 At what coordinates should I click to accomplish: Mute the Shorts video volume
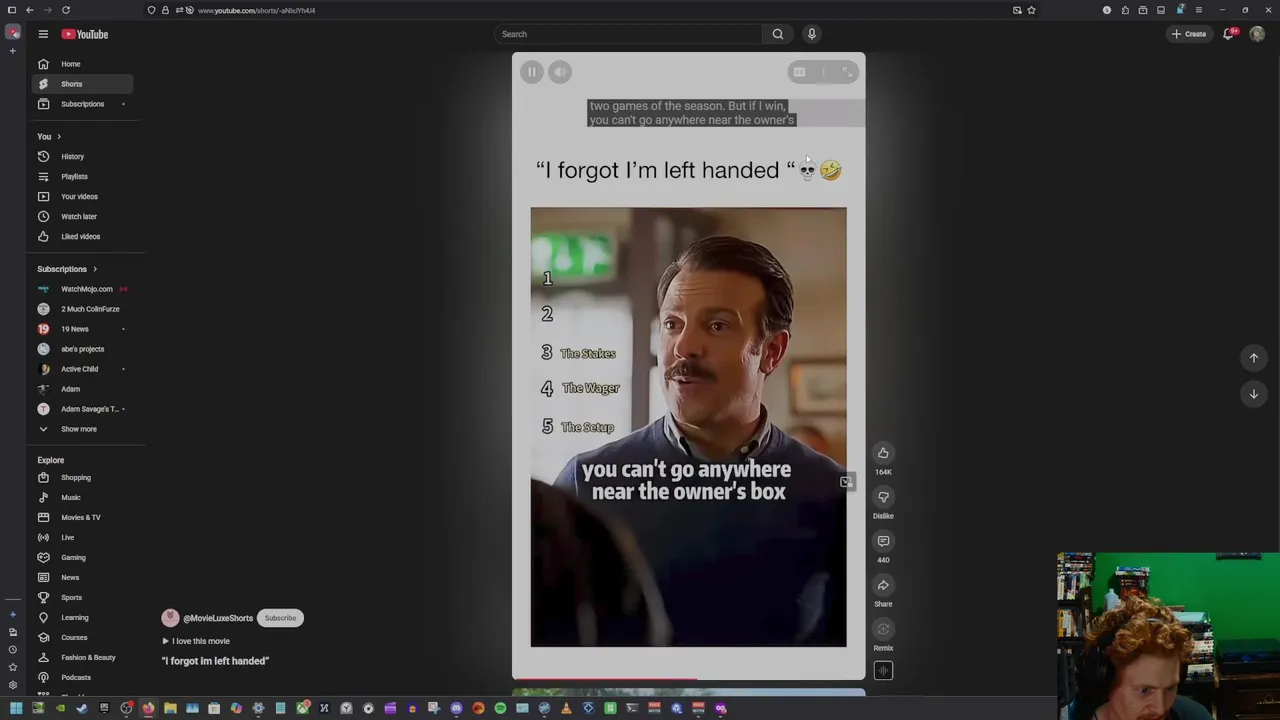coord(560,72)
